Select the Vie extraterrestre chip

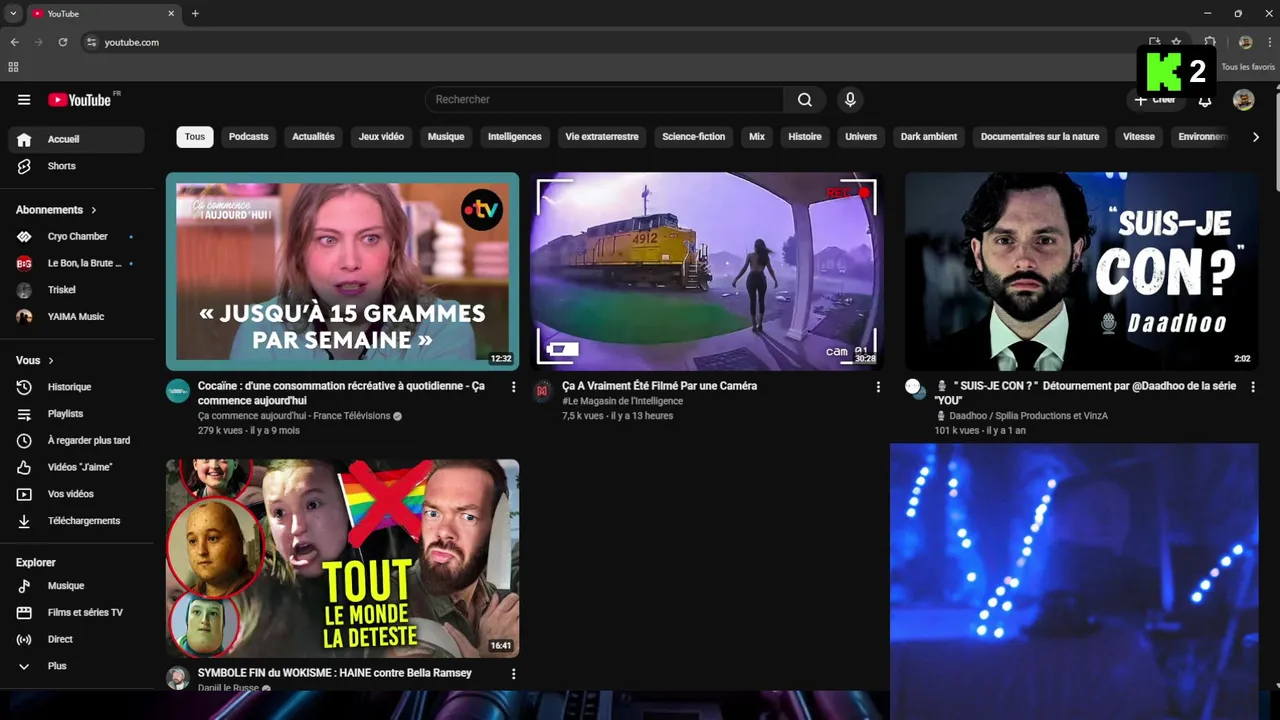click(602, 137)
